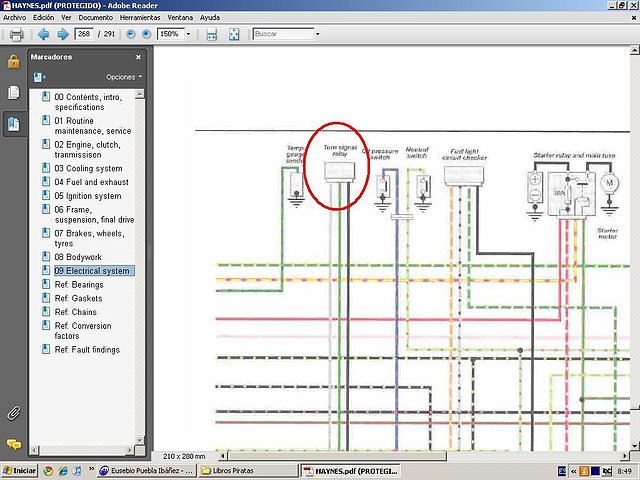Click bookmarks panel scroll down arrow
This screenshot has height=480, width=640.
pyautogui.click(x=140, y=440)
